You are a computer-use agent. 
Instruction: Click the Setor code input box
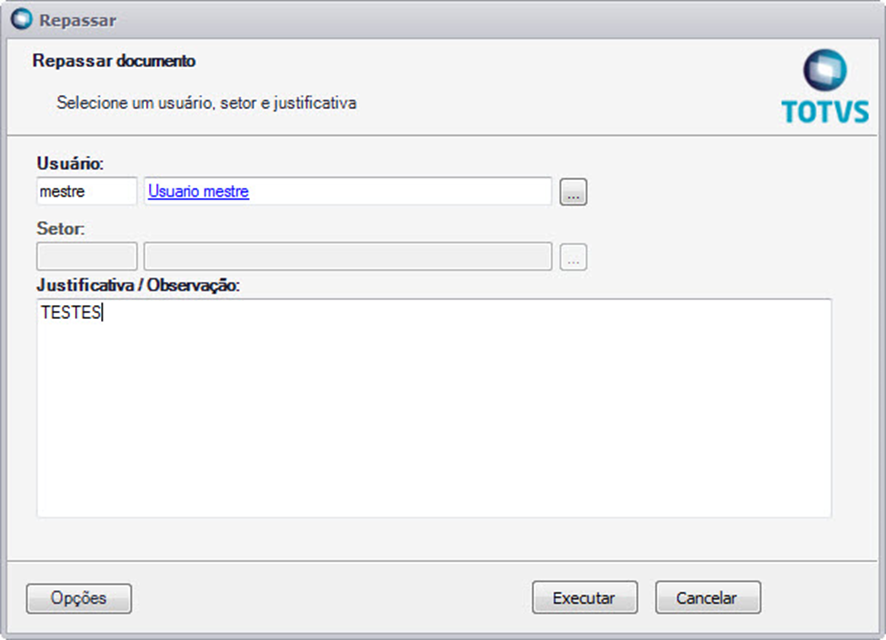[86, 257]
